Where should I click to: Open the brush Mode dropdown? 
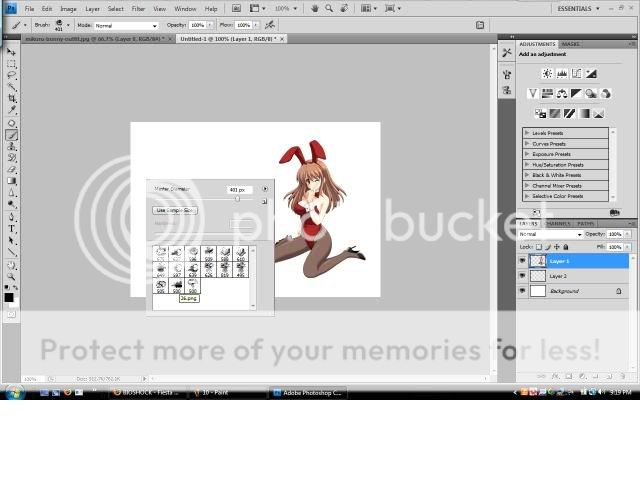click(x=126, y=25)
